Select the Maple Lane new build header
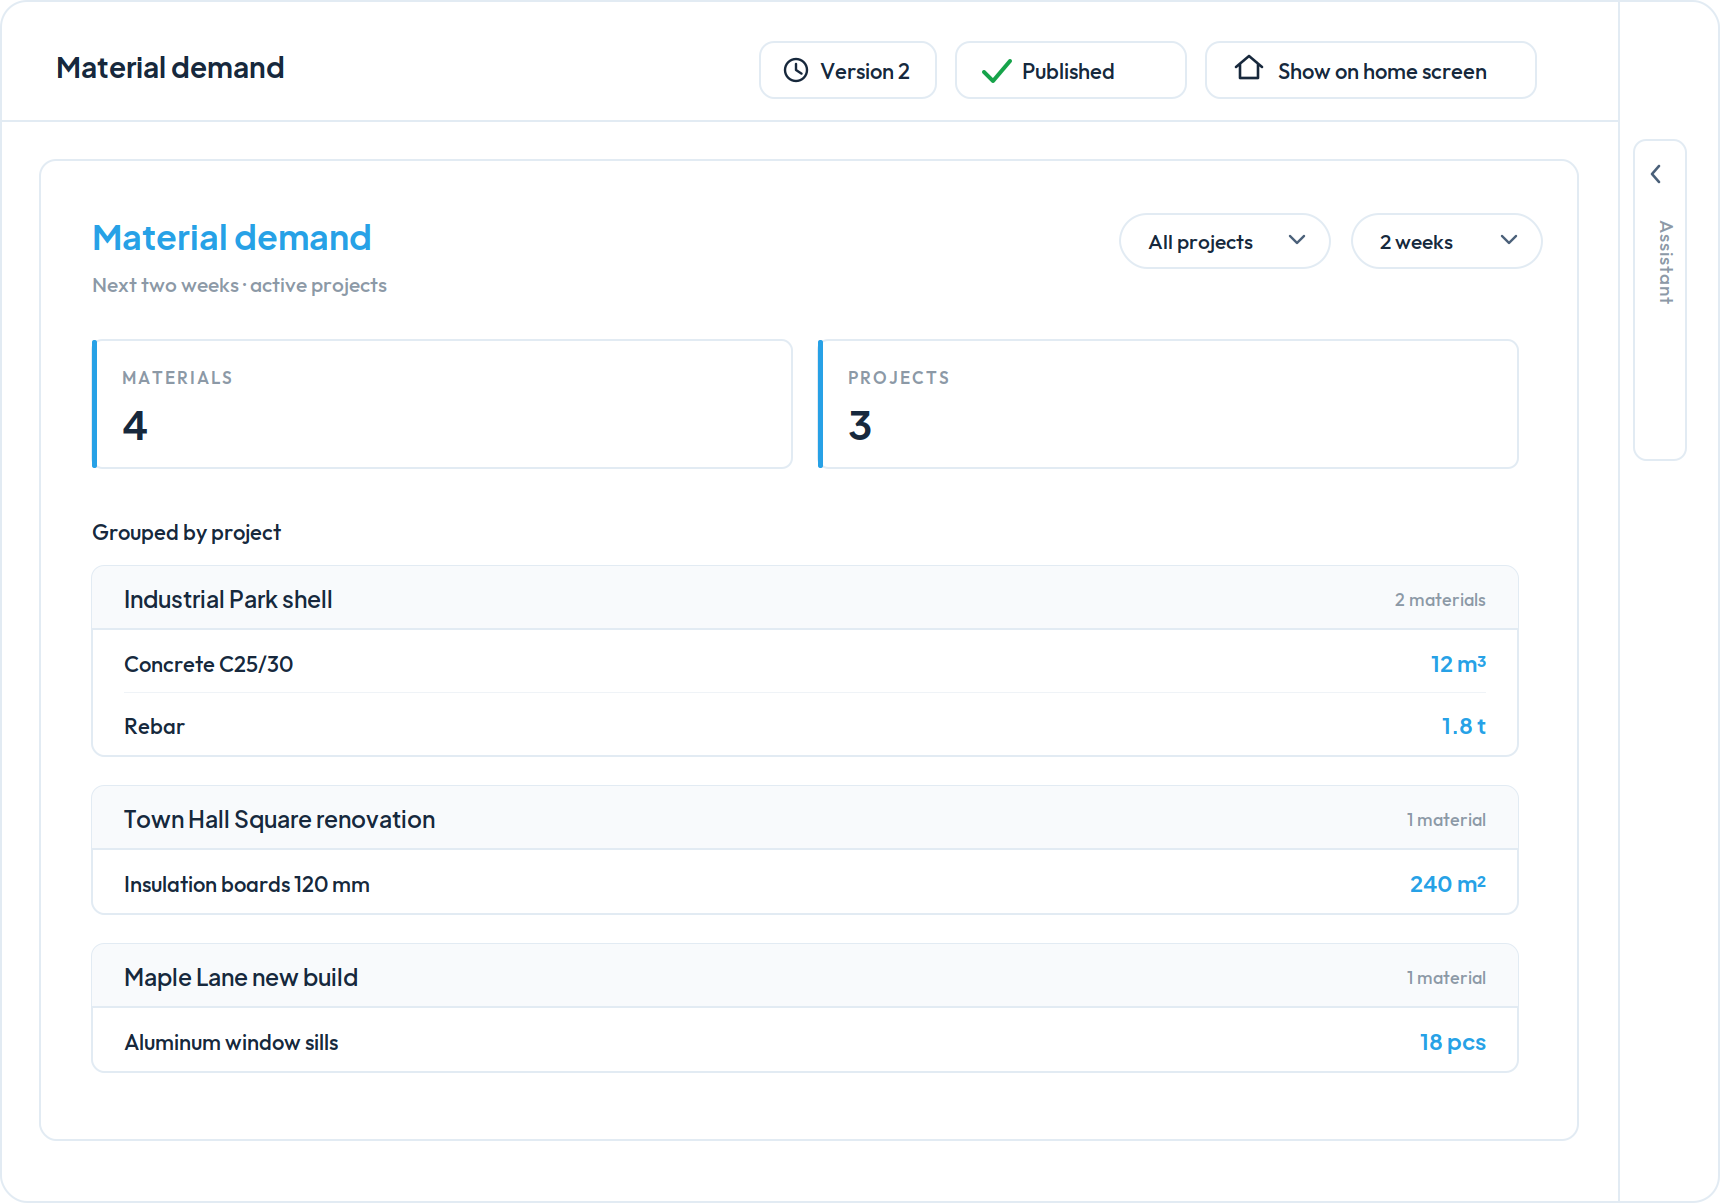 805,976
